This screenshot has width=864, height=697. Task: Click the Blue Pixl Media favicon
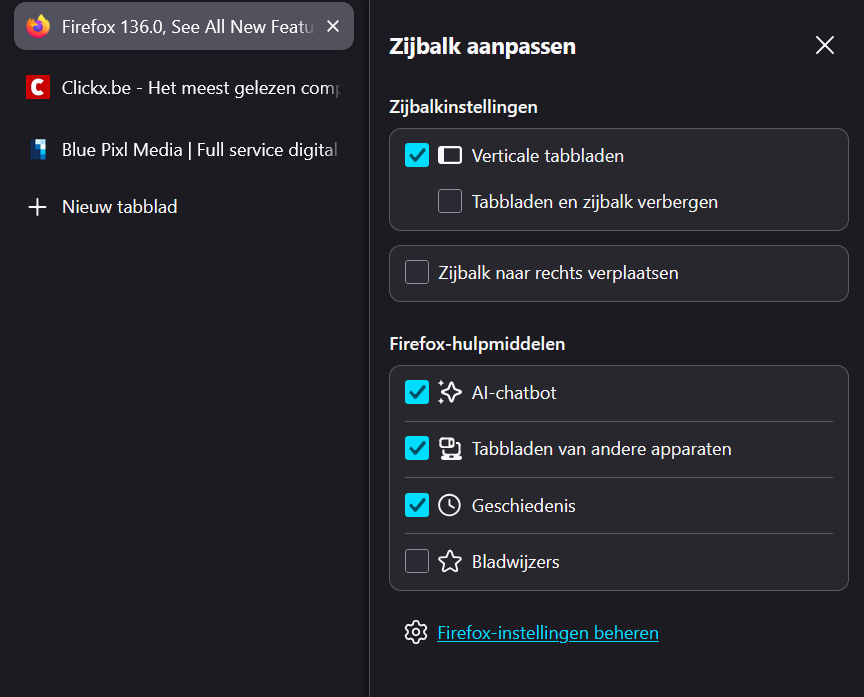(37, 150)
